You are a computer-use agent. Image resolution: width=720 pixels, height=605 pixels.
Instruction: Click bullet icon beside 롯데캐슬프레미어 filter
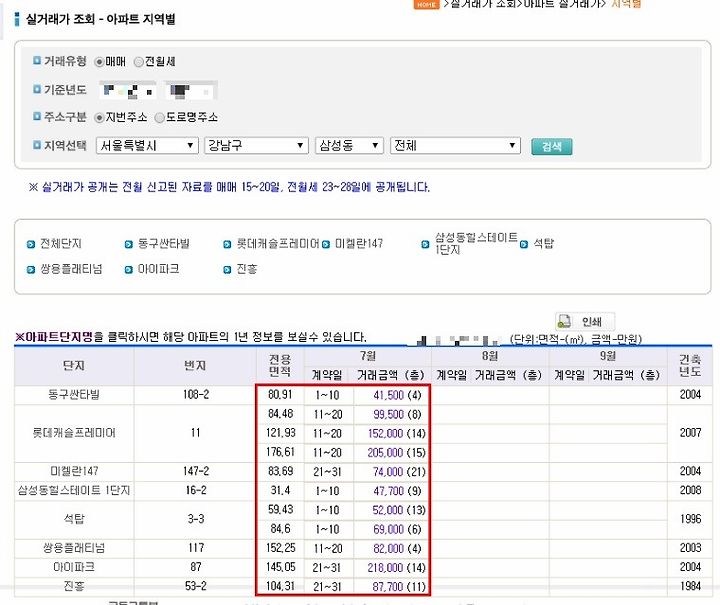(x=227, y=245)
